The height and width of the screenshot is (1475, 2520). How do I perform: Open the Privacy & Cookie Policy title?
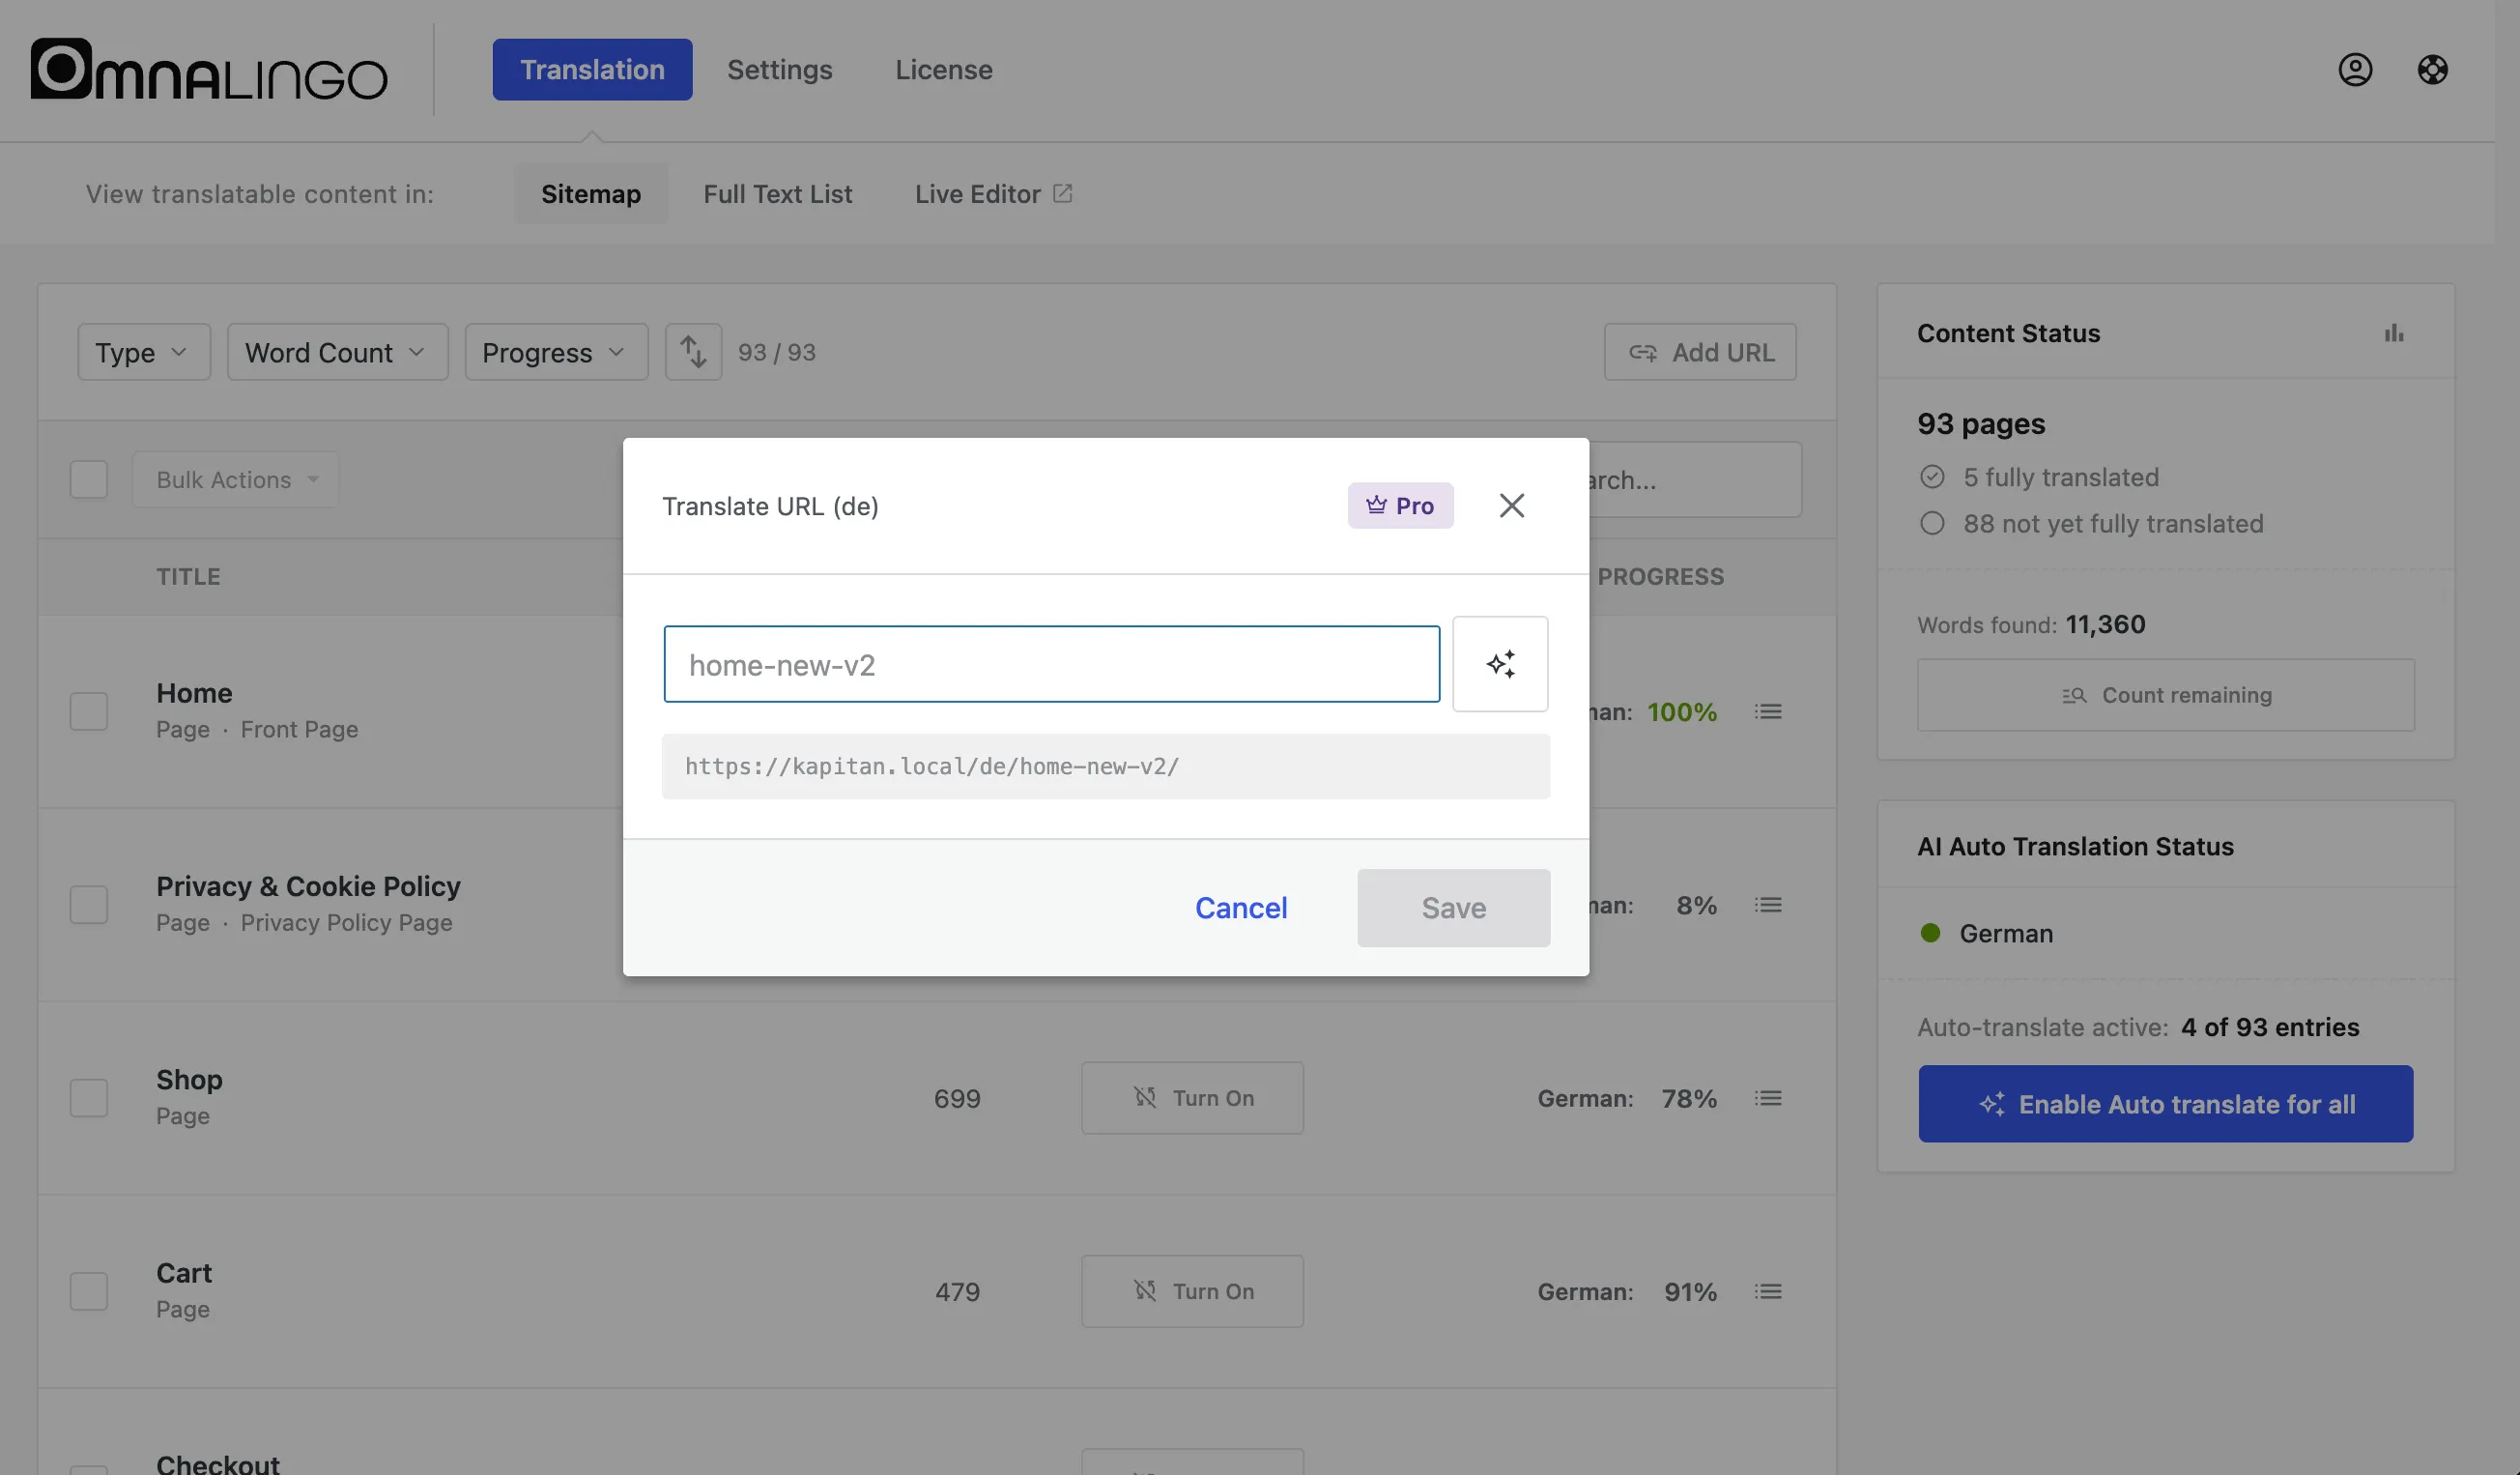point(308,885)
